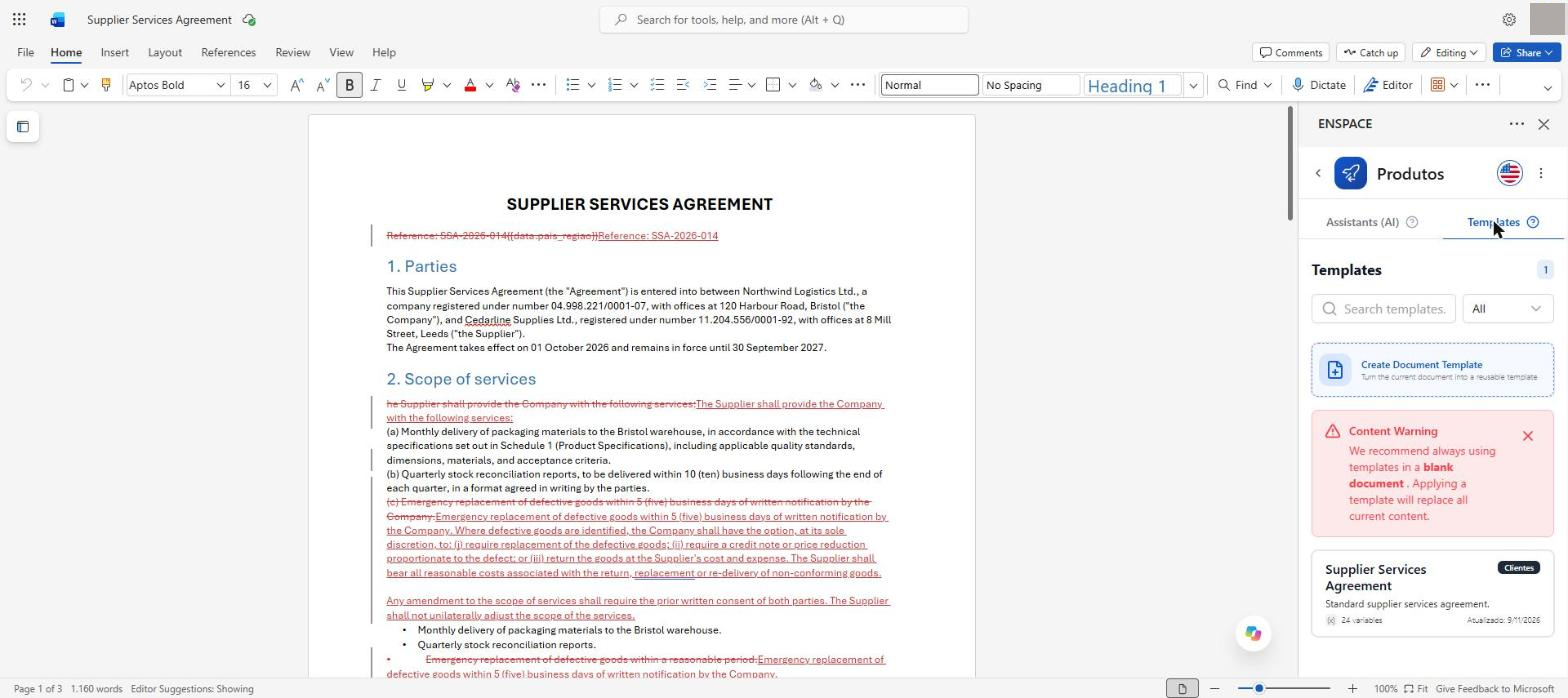Click the Search templates field
The width and height of the screenshot is (1568, 698).
click(x=1383, y=309)
